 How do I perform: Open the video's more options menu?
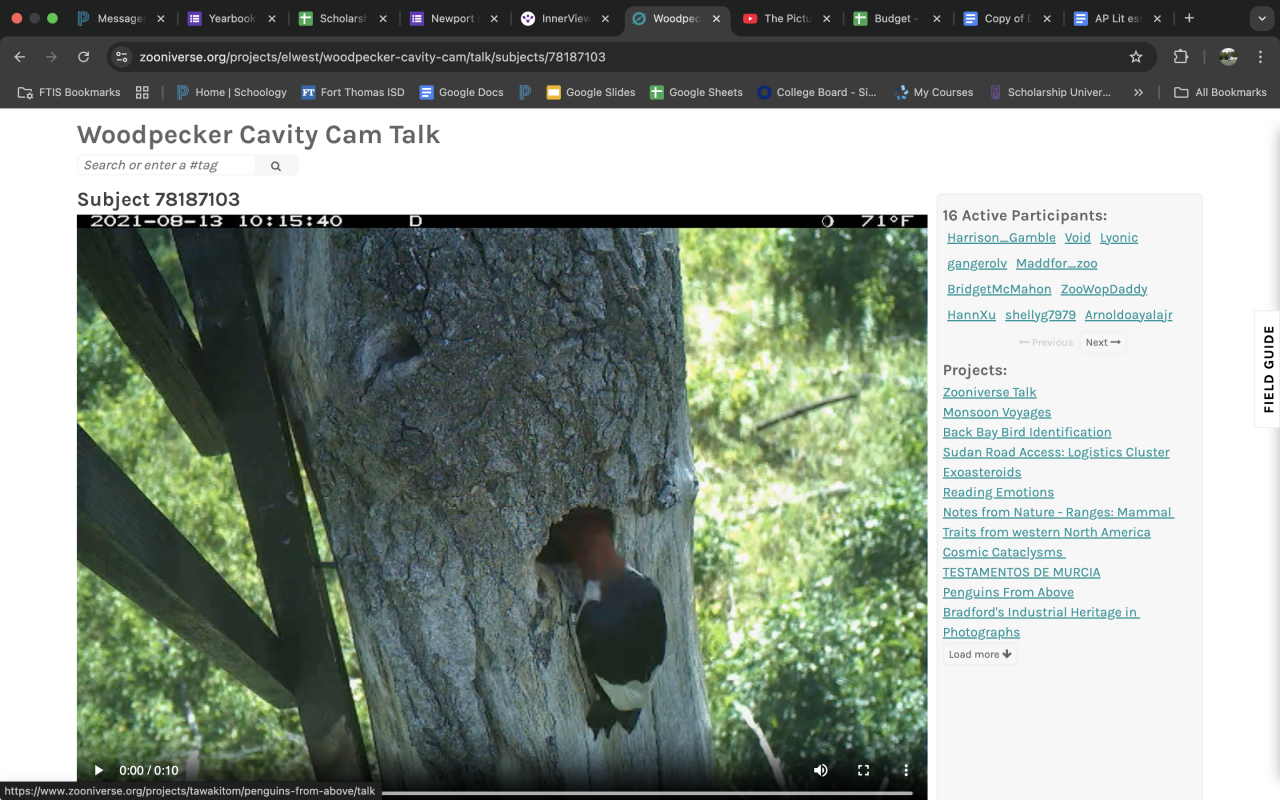point(906,770)
